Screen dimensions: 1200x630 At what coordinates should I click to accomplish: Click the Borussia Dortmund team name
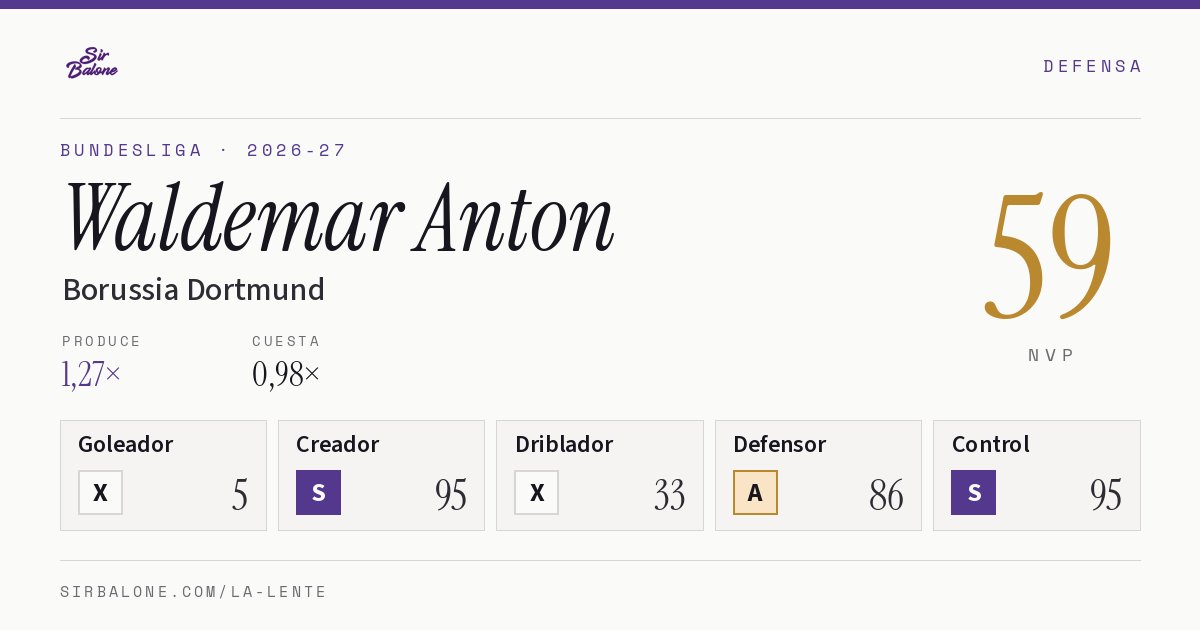coord(193,289)
